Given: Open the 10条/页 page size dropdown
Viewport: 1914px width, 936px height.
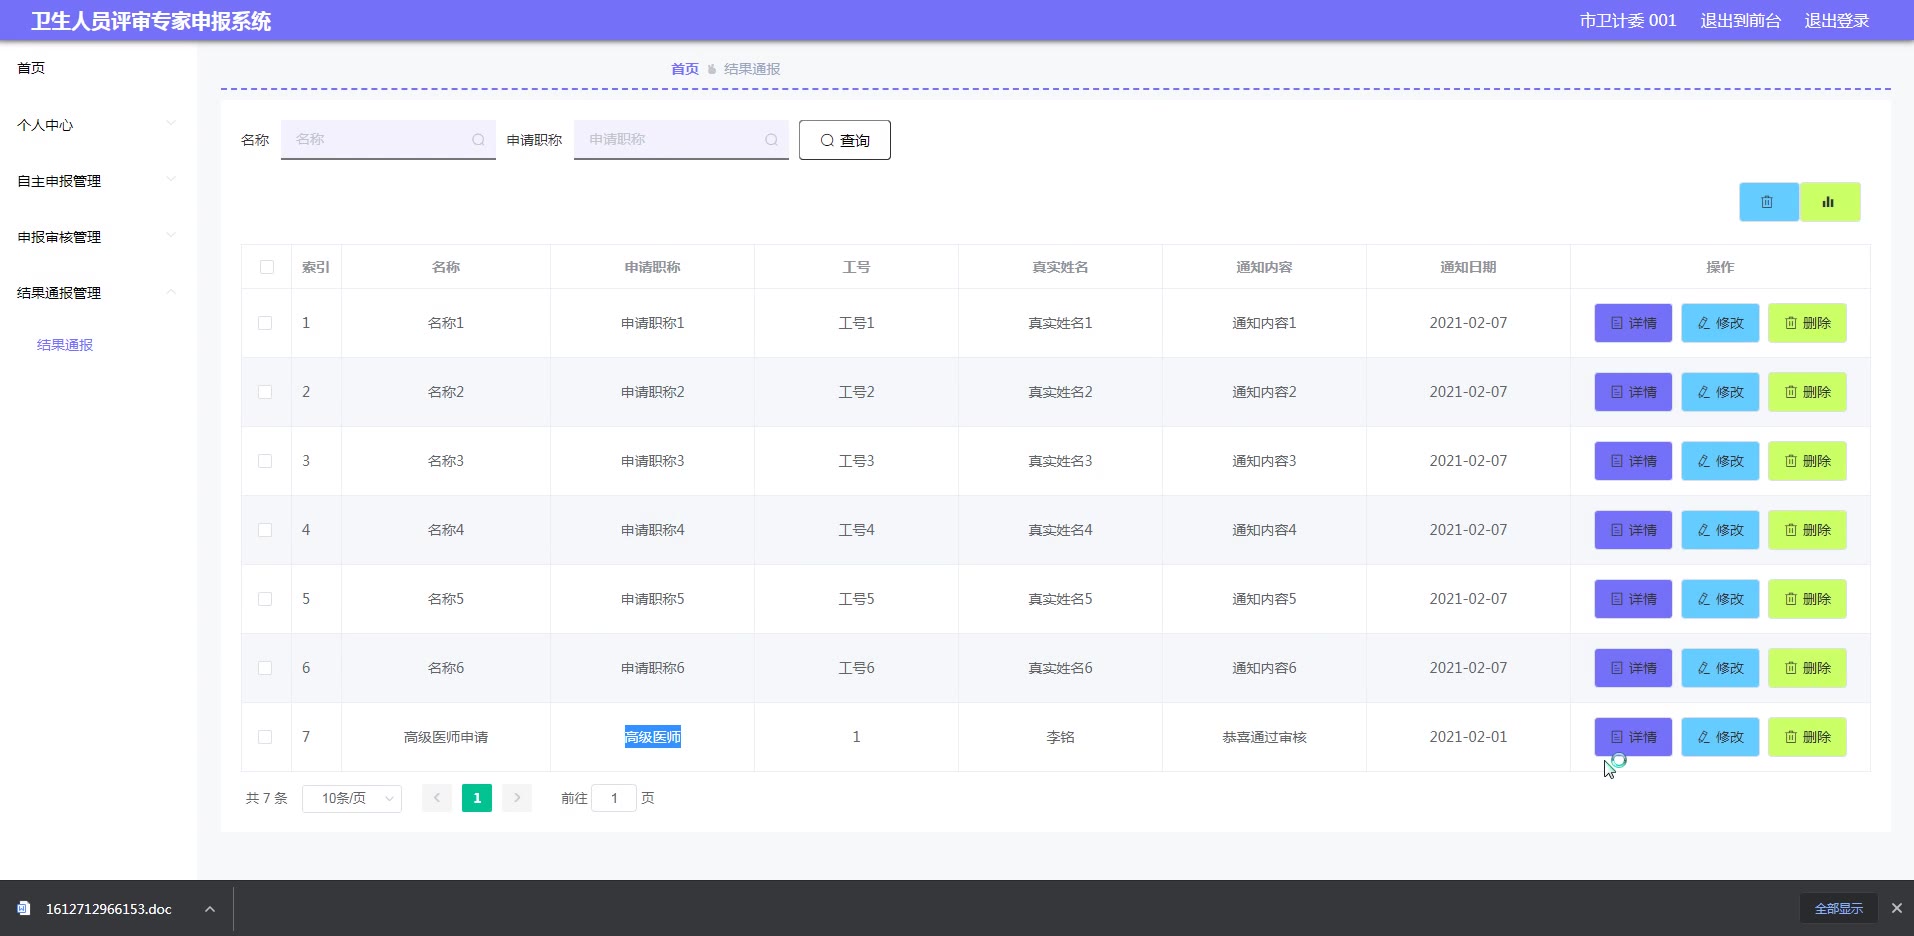Looking at the screenshot, I should (352, 798).
